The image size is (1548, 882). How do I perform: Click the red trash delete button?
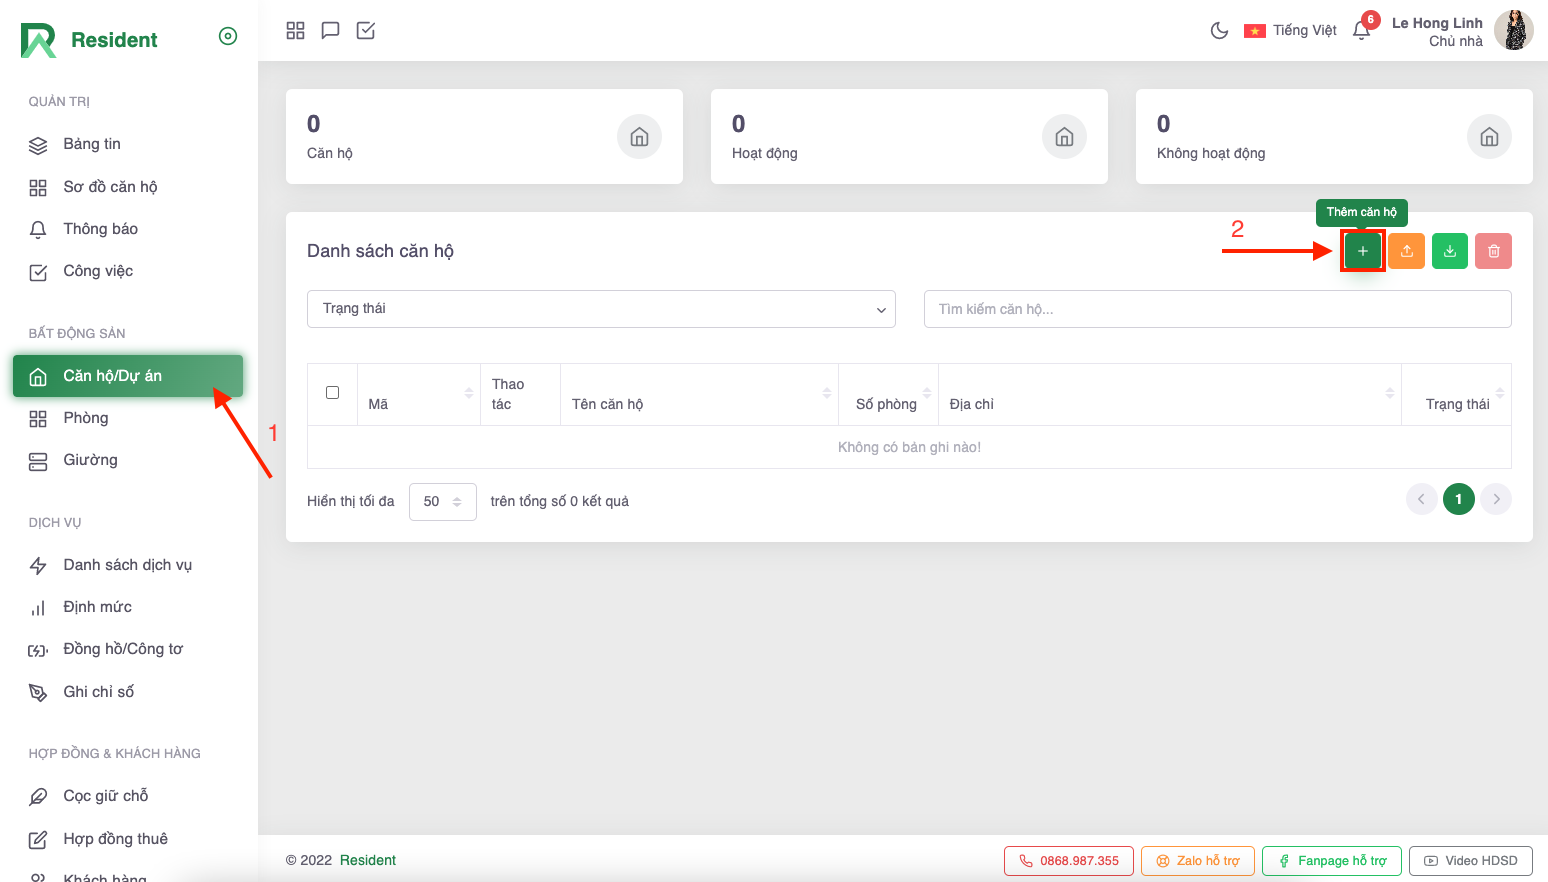1493,251
